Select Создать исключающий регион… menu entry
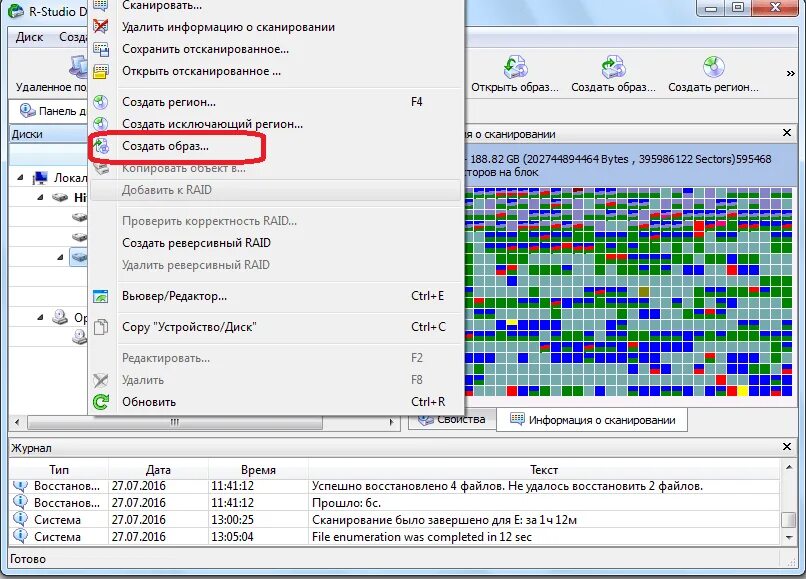806x579 pixels. pyautogui.click(x=212, y=124)
